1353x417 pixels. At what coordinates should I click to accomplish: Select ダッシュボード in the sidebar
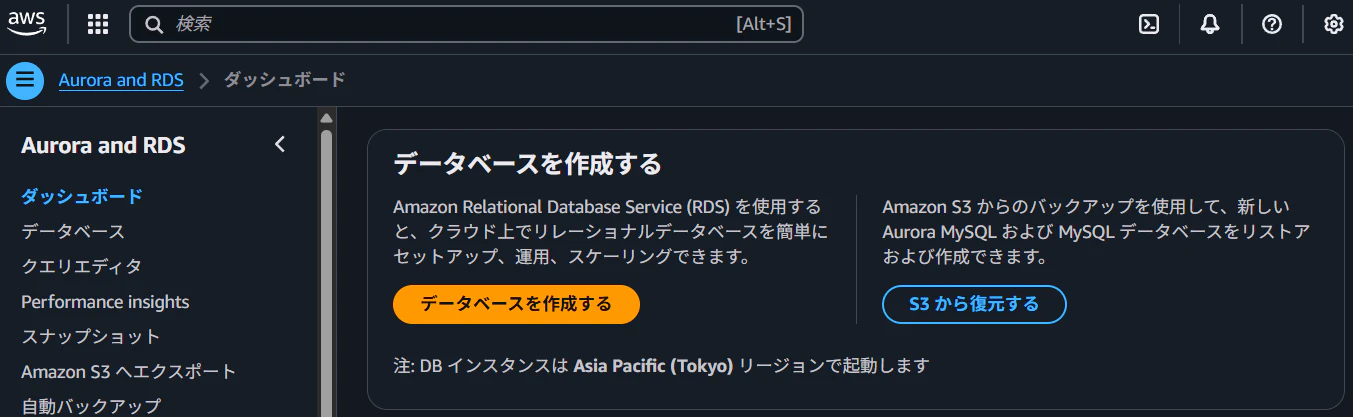click(x=82, y=197)
